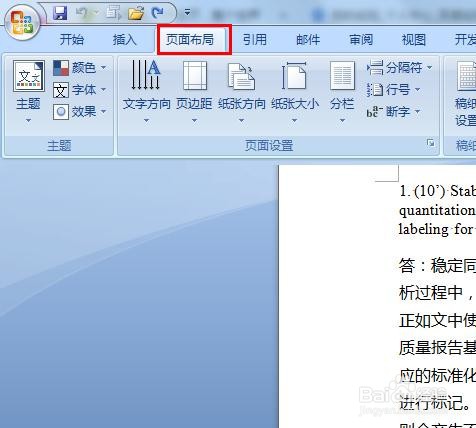Switch to the 插入 tab
The width and height of the screenshot is (476, 428).
click(x=125, y=40)
